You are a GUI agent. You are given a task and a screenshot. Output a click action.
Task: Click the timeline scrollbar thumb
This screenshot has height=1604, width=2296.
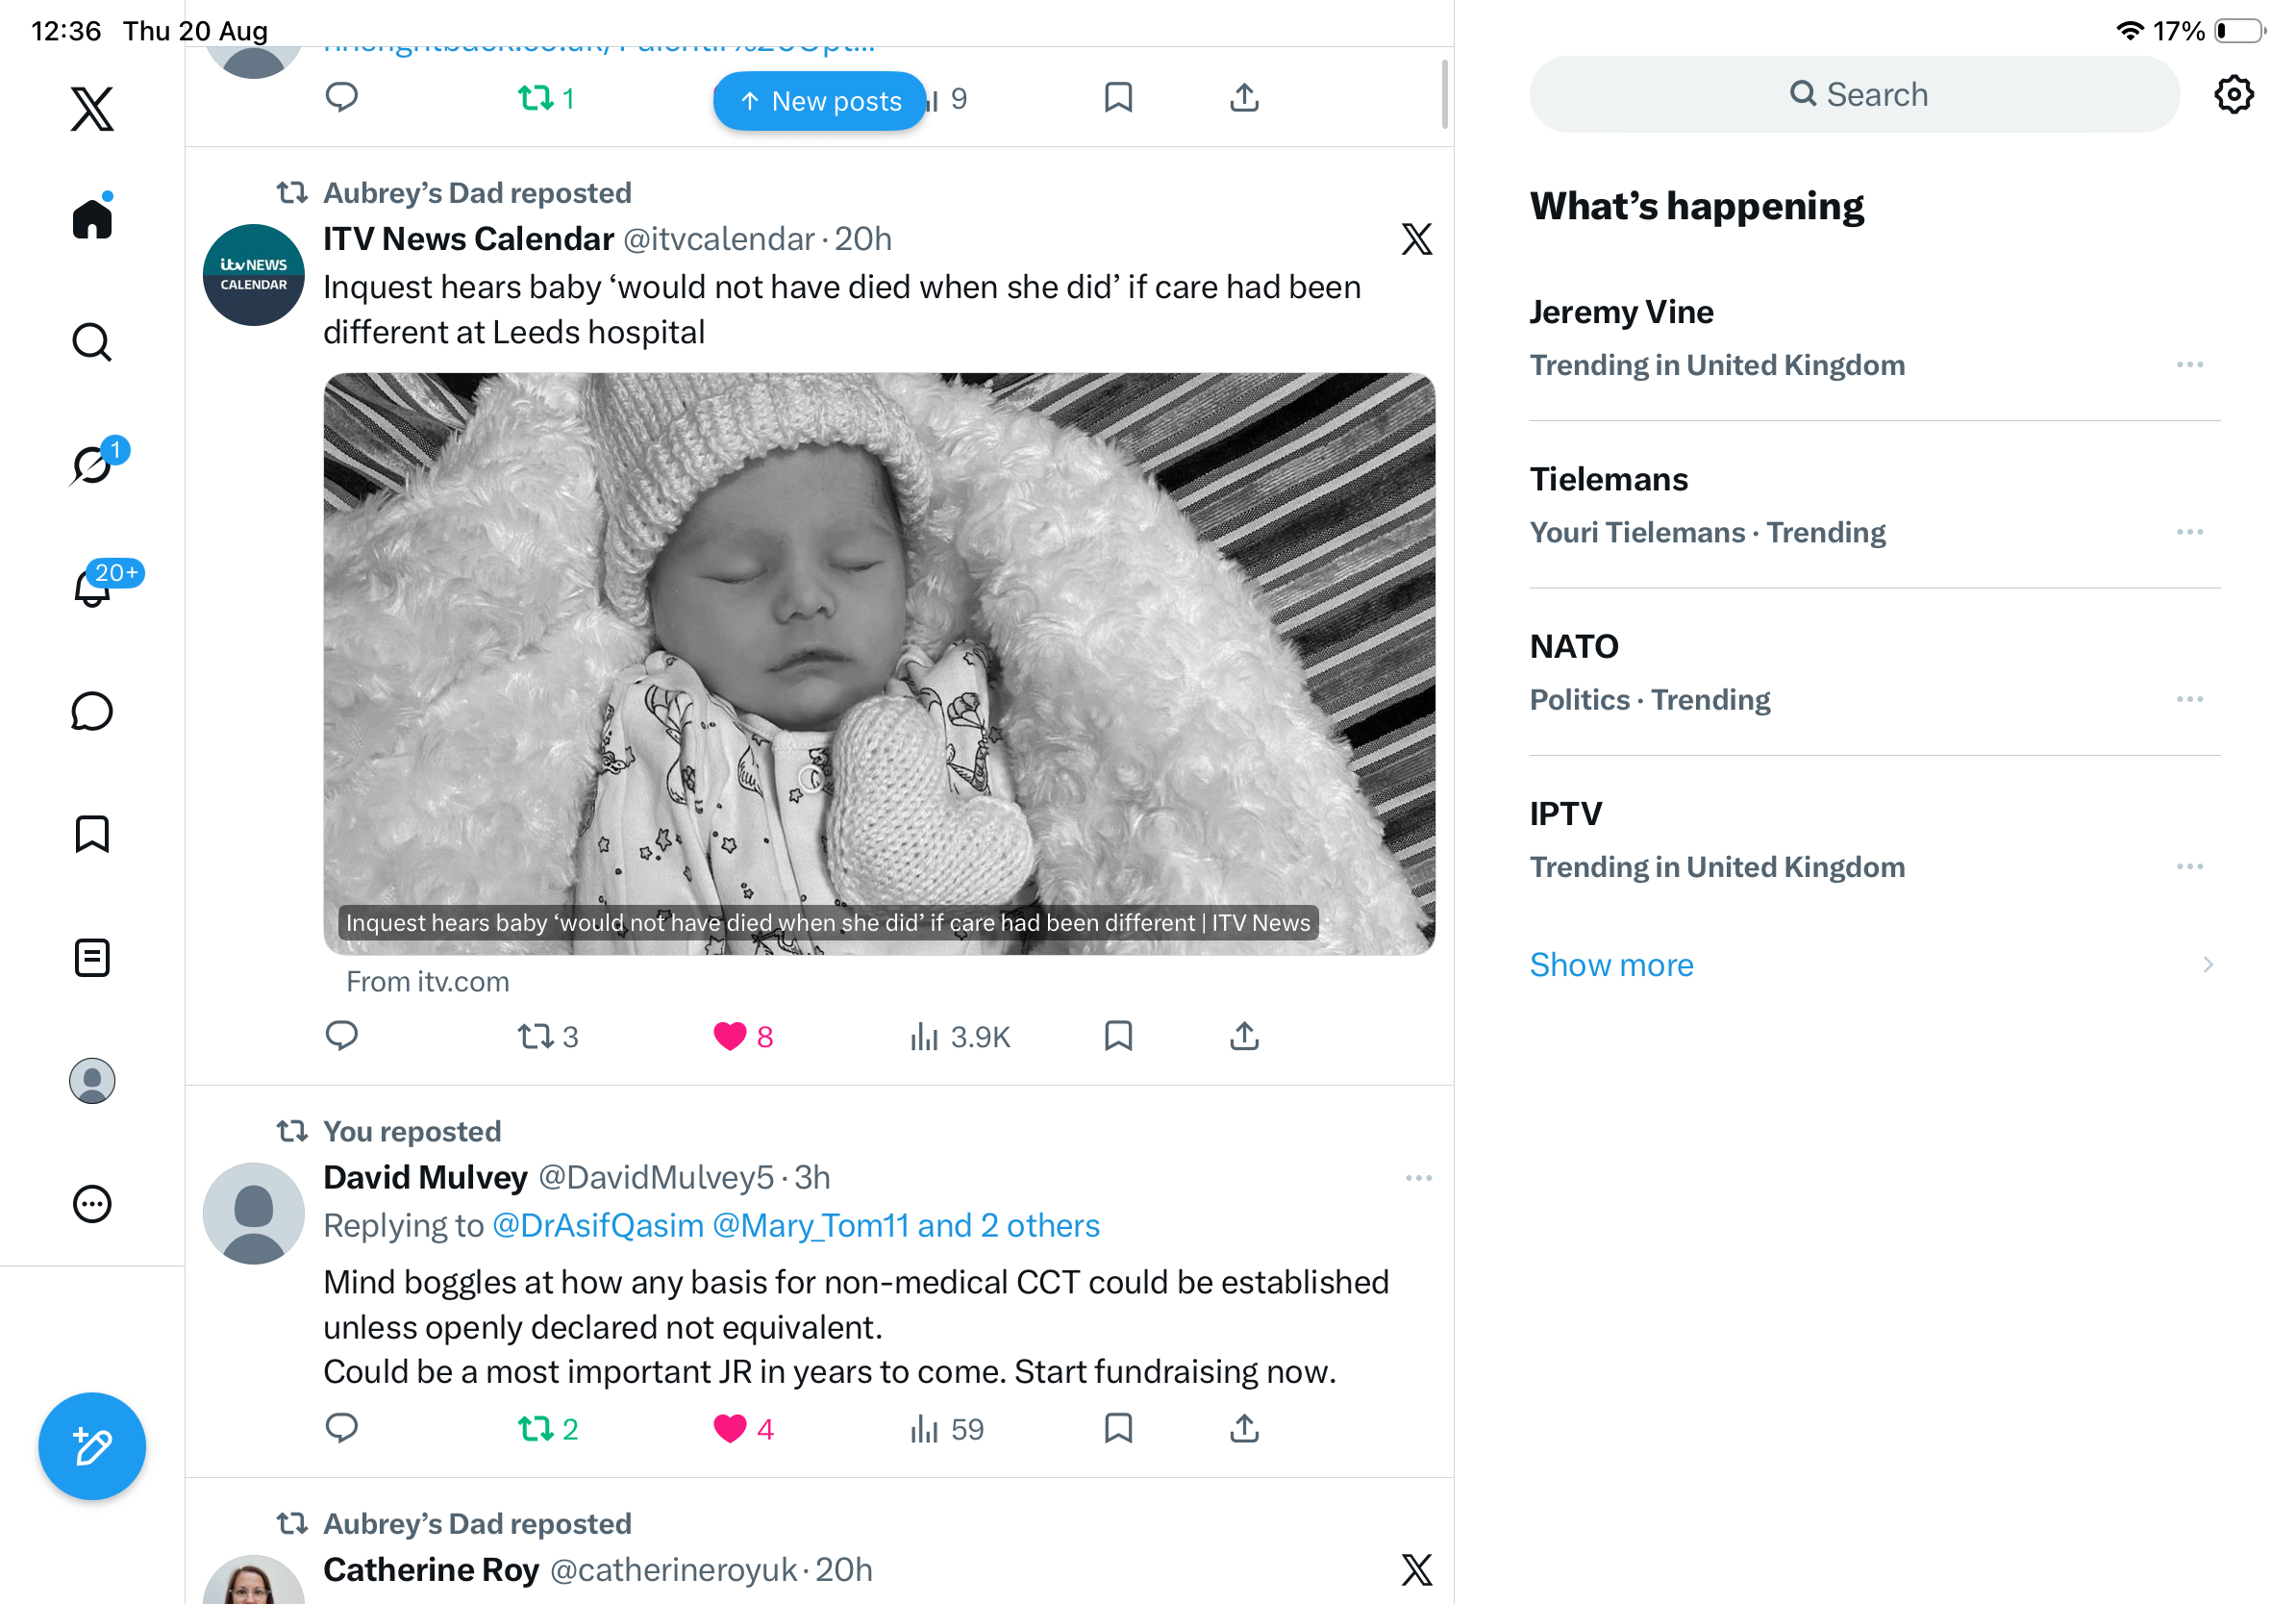(x=1444, y=95)
